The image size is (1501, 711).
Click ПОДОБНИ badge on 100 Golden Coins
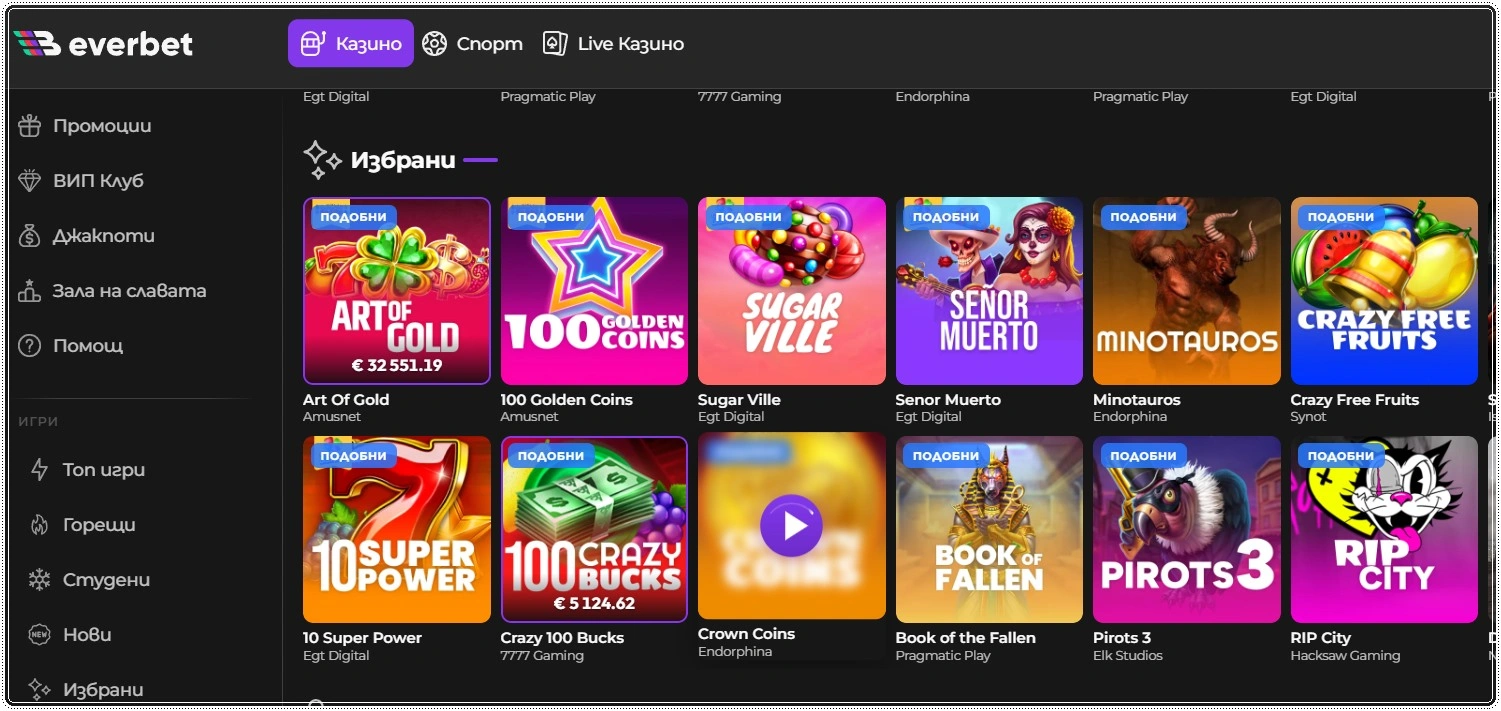click(551, 217)
